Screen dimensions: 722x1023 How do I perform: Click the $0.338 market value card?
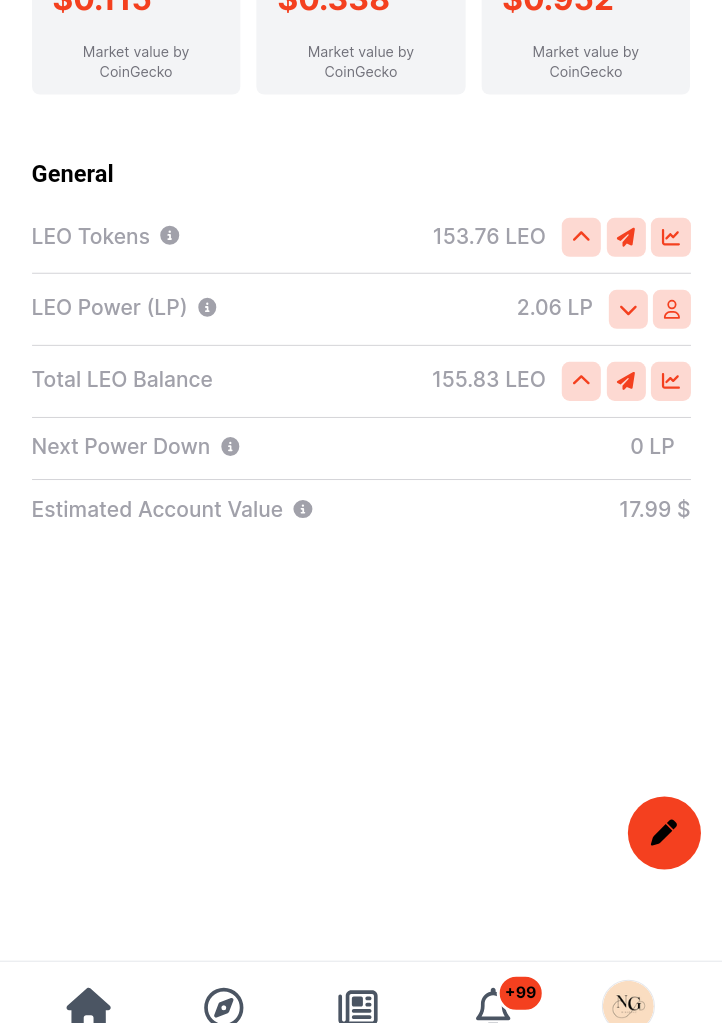pos(361,47)
